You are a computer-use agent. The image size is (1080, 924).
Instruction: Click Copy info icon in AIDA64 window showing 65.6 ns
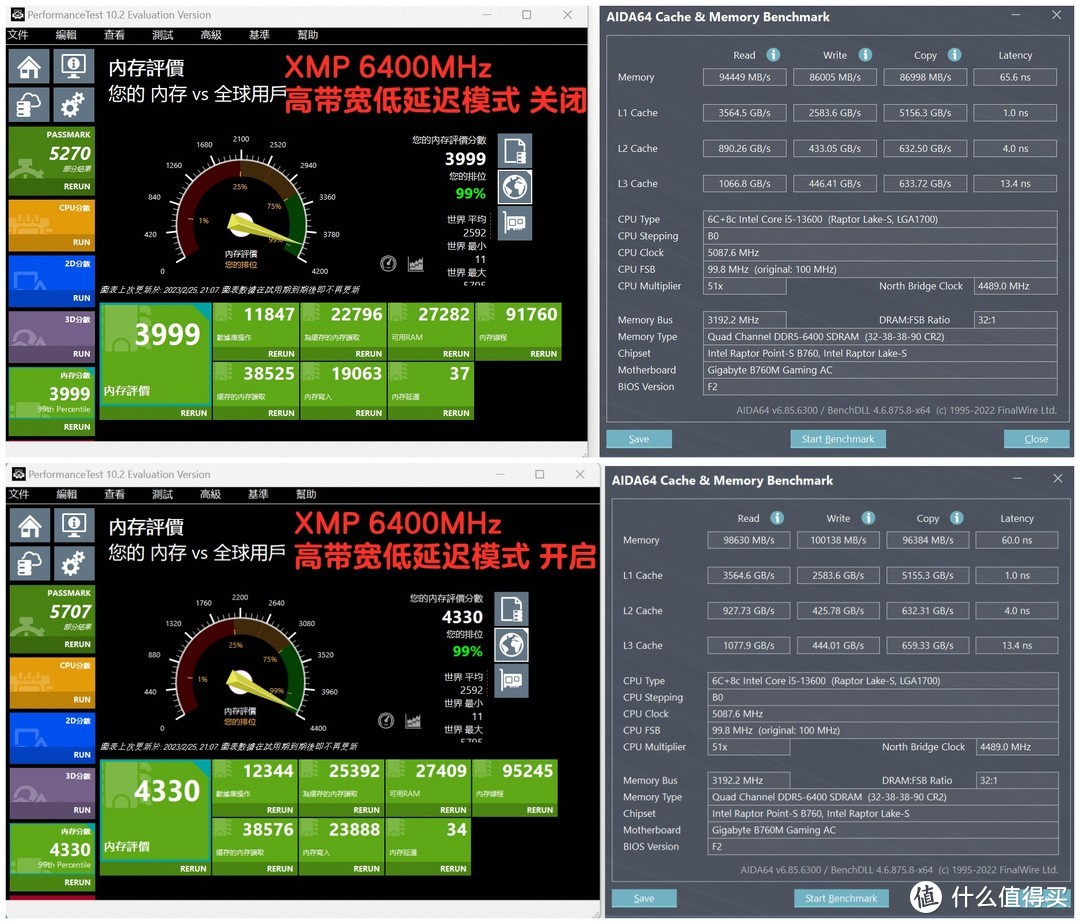click(954, 54)
